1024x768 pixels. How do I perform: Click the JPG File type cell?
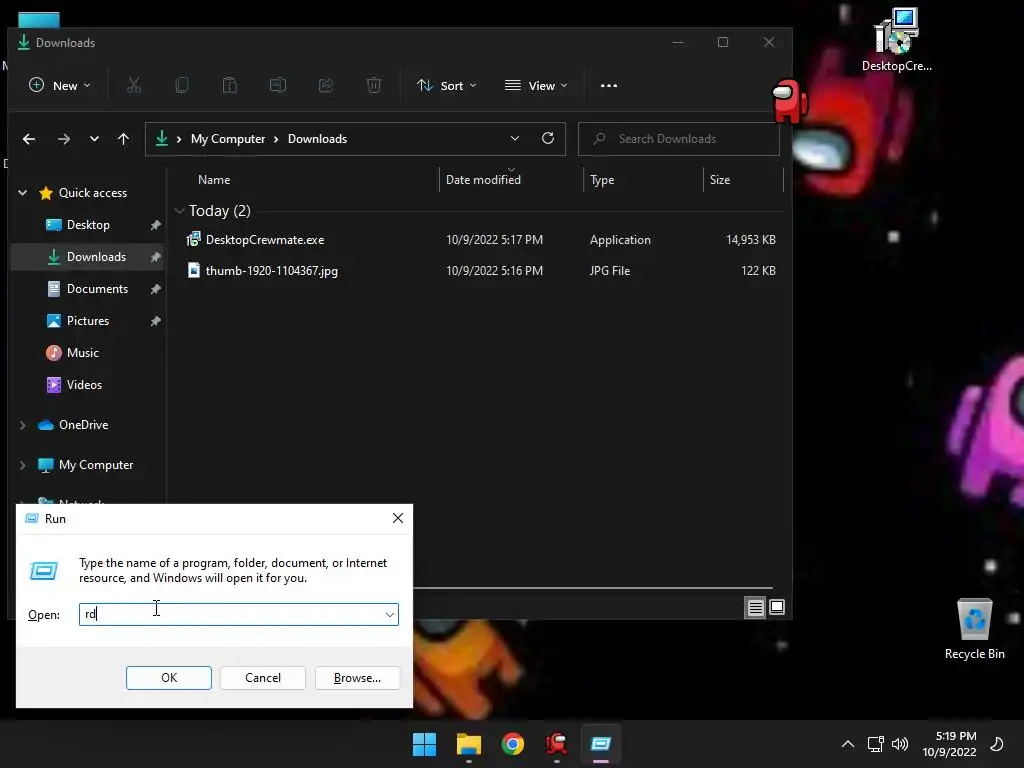(x=610, y=270)
